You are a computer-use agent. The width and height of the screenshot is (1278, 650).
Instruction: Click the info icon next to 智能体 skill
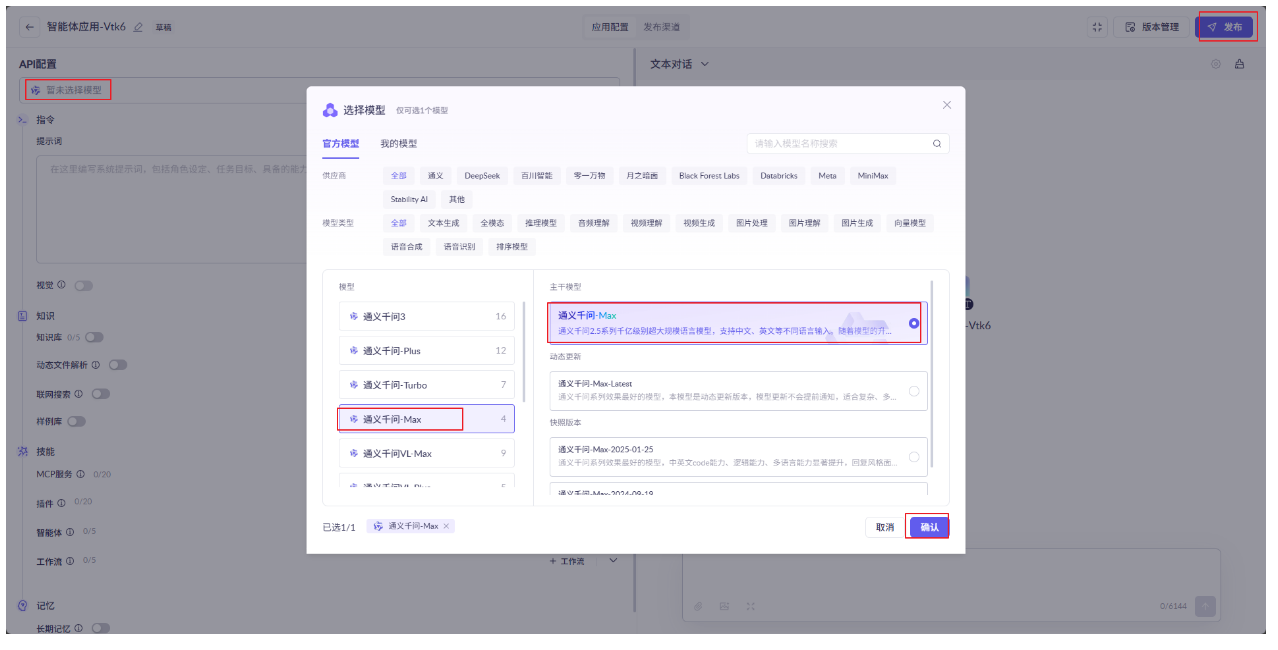[x=70, y=532]
